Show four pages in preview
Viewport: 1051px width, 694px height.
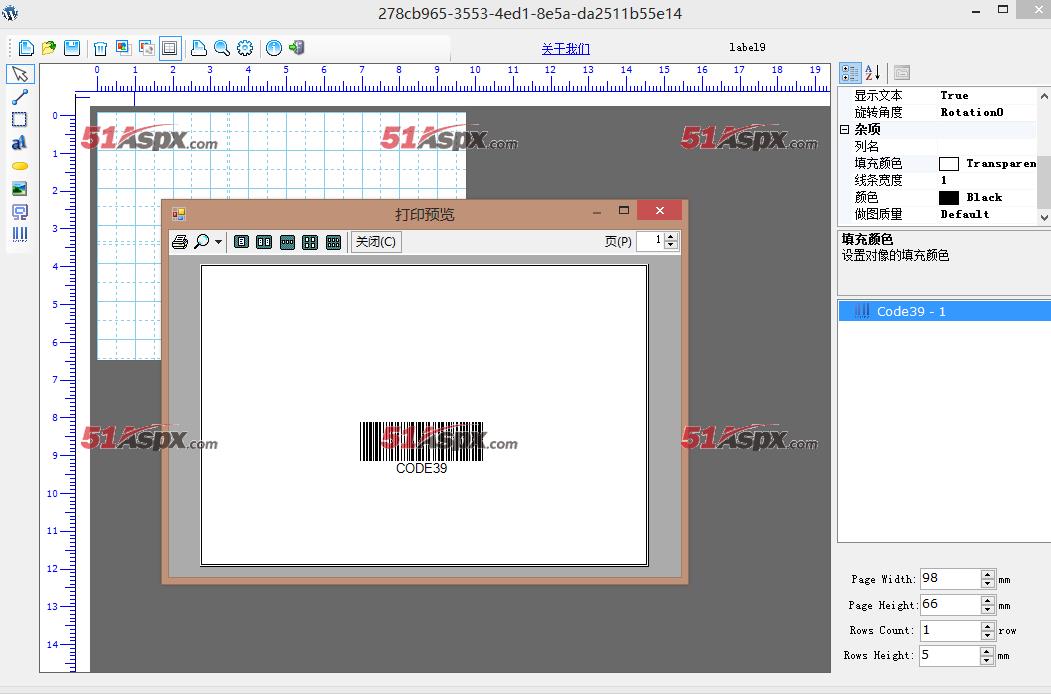pyautogui.click(x=310, y=242)
